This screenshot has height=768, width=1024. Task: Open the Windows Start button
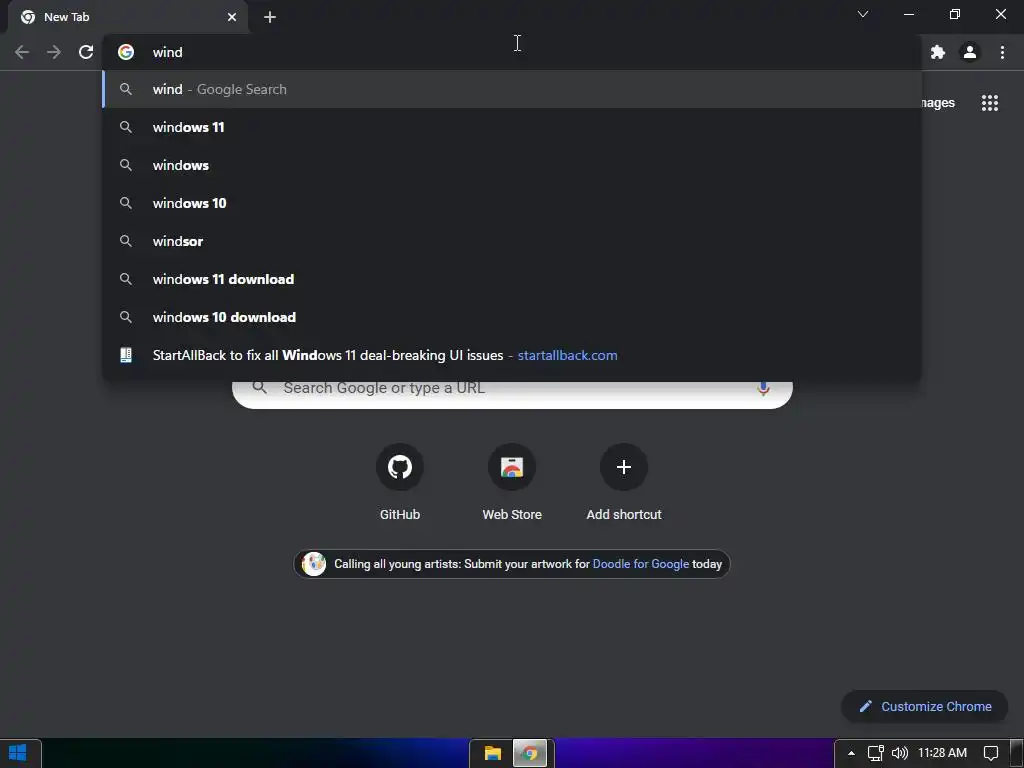click(18, 753)
